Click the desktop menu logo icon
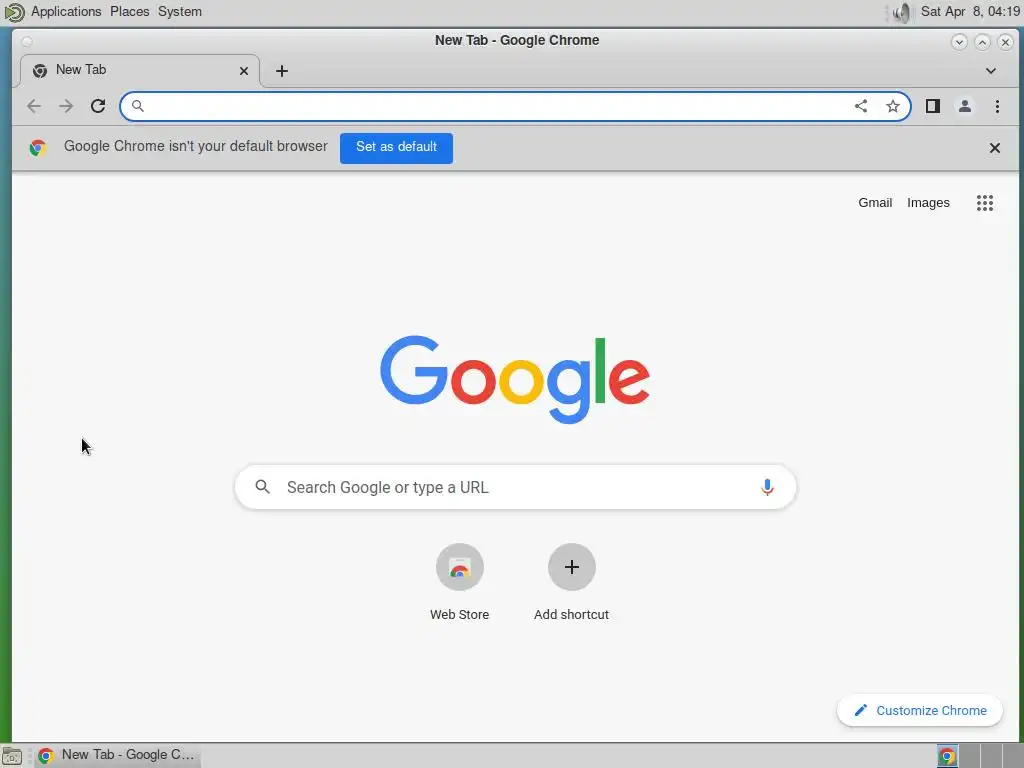 point(14,12)
